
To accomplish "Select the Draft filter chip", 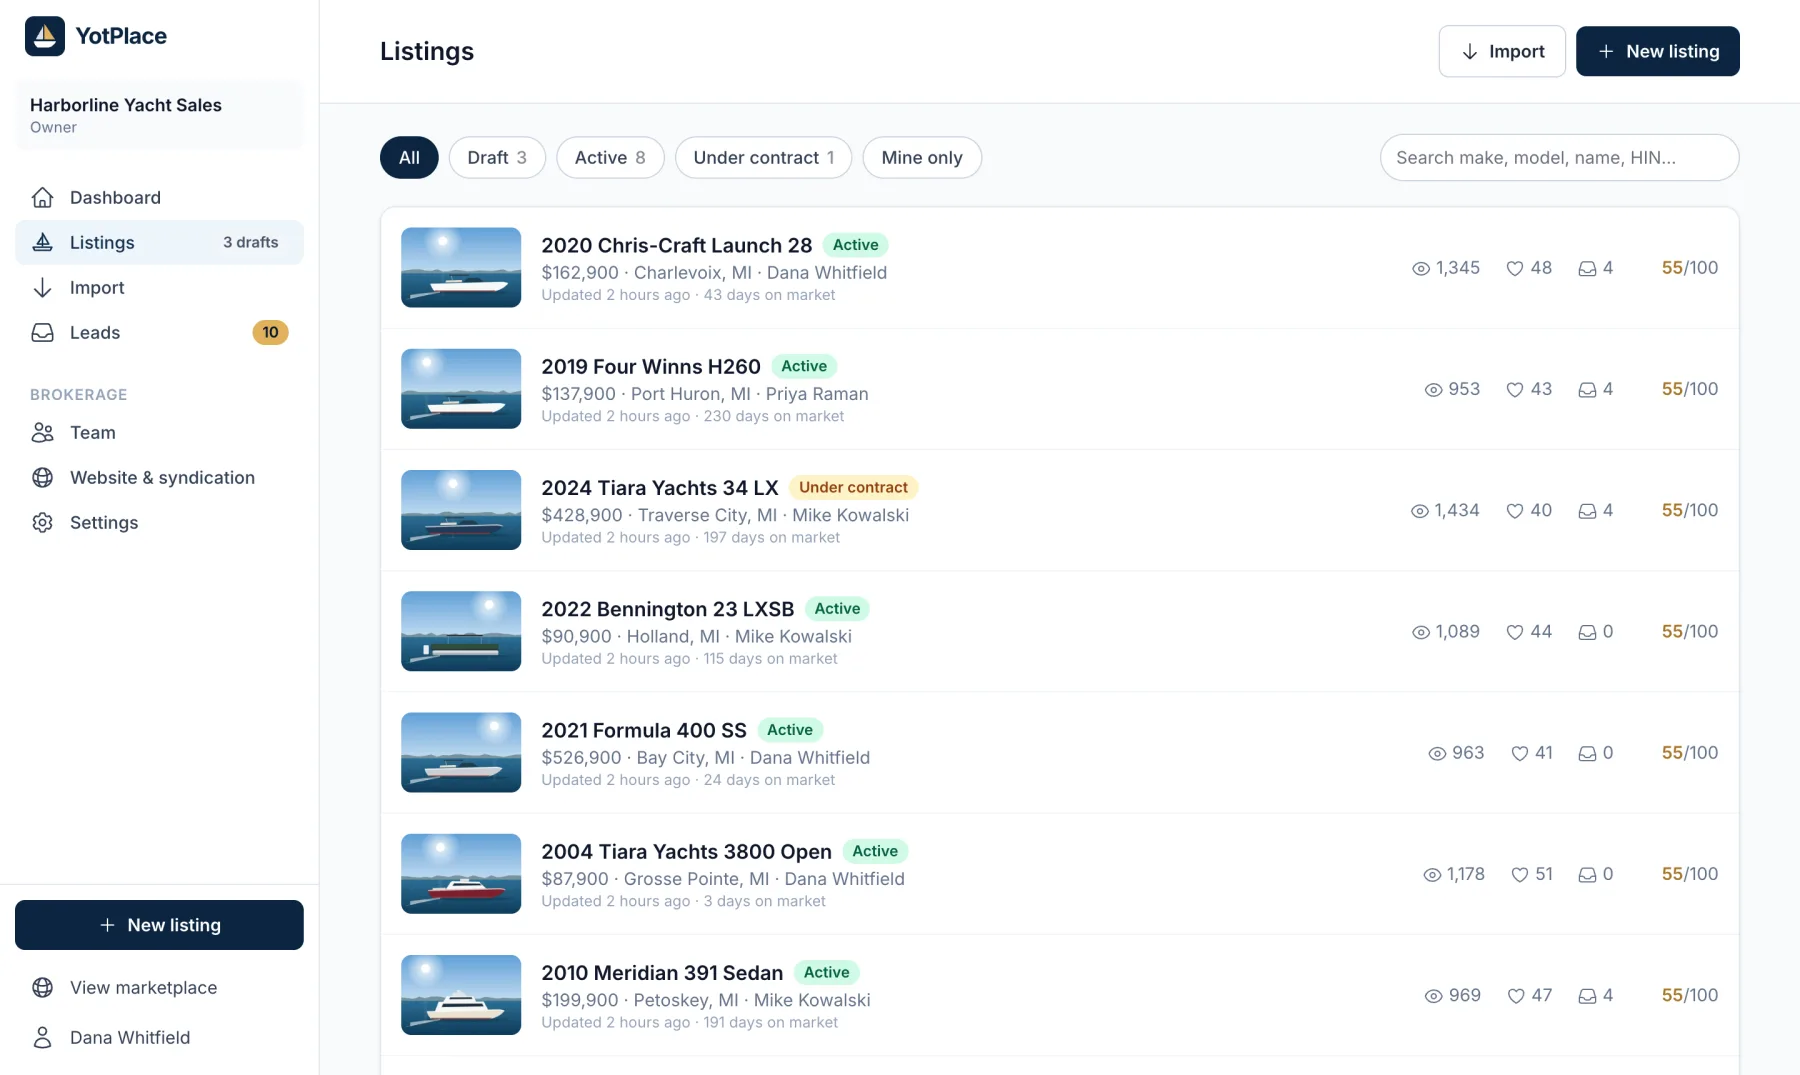I will point(497,157).
